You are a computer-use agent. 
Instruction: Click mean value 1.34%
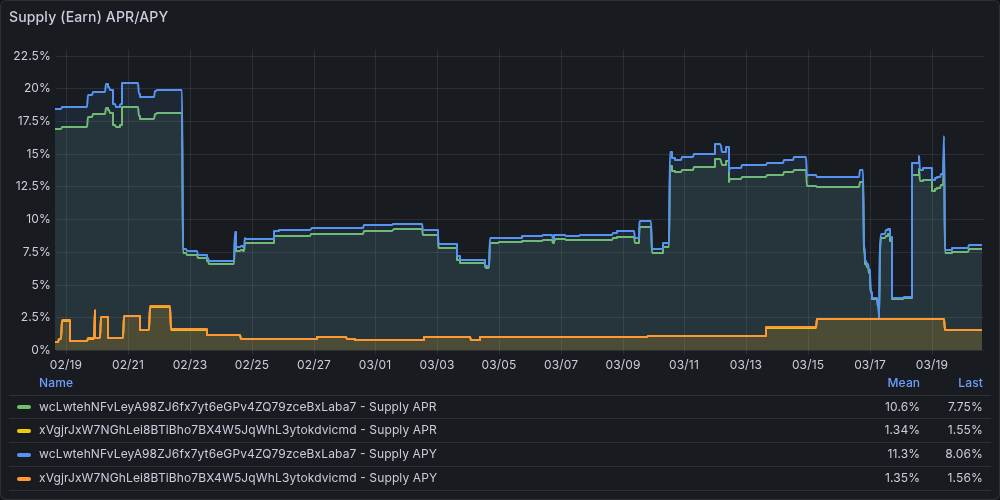(x=902, y=430)
